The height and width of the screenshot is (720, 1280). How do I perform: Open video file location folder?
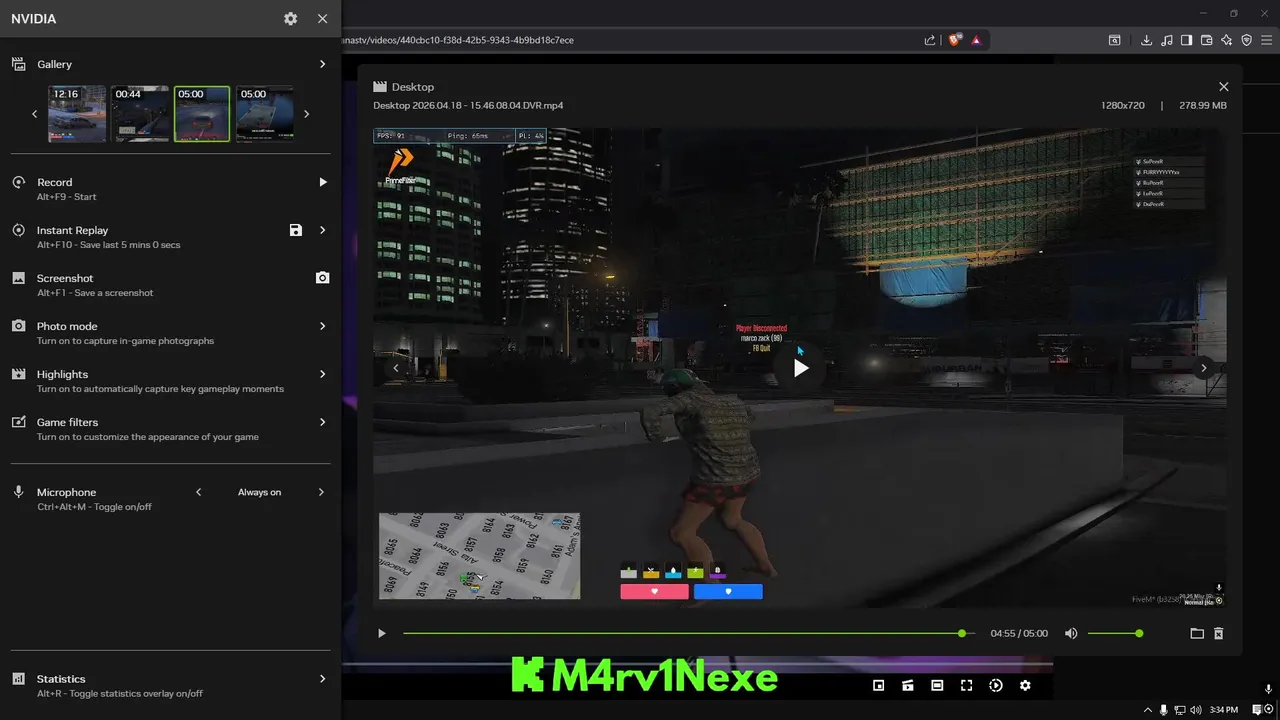click(x=1197, y=633)
